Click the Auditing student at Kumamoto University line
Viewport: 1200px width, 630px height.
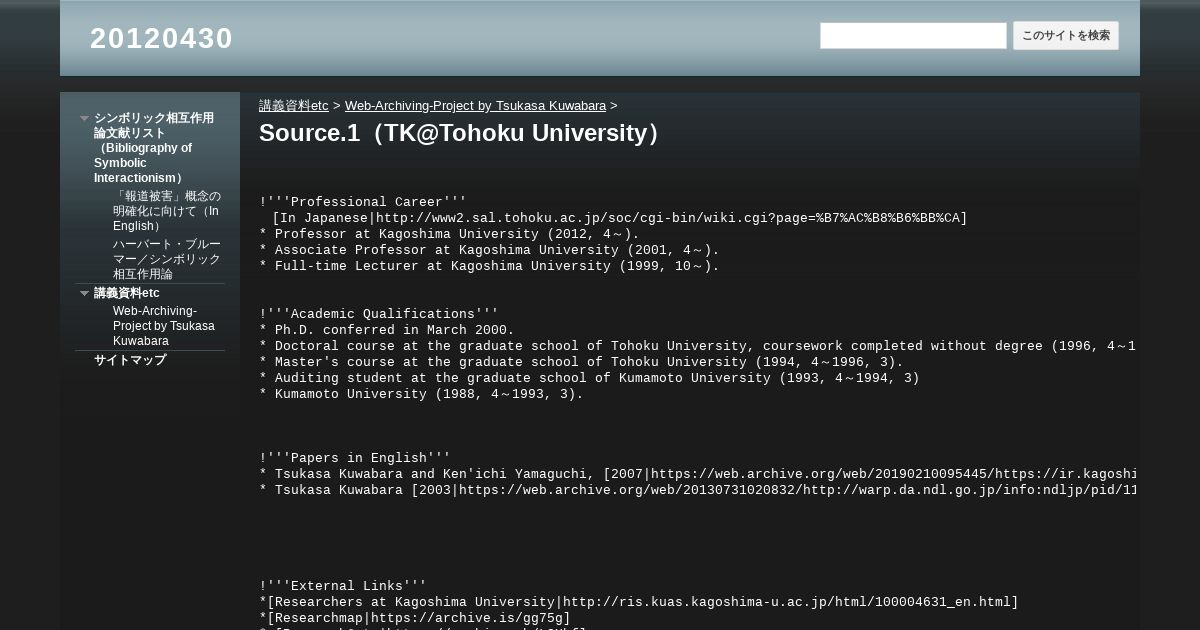(589, 378)
